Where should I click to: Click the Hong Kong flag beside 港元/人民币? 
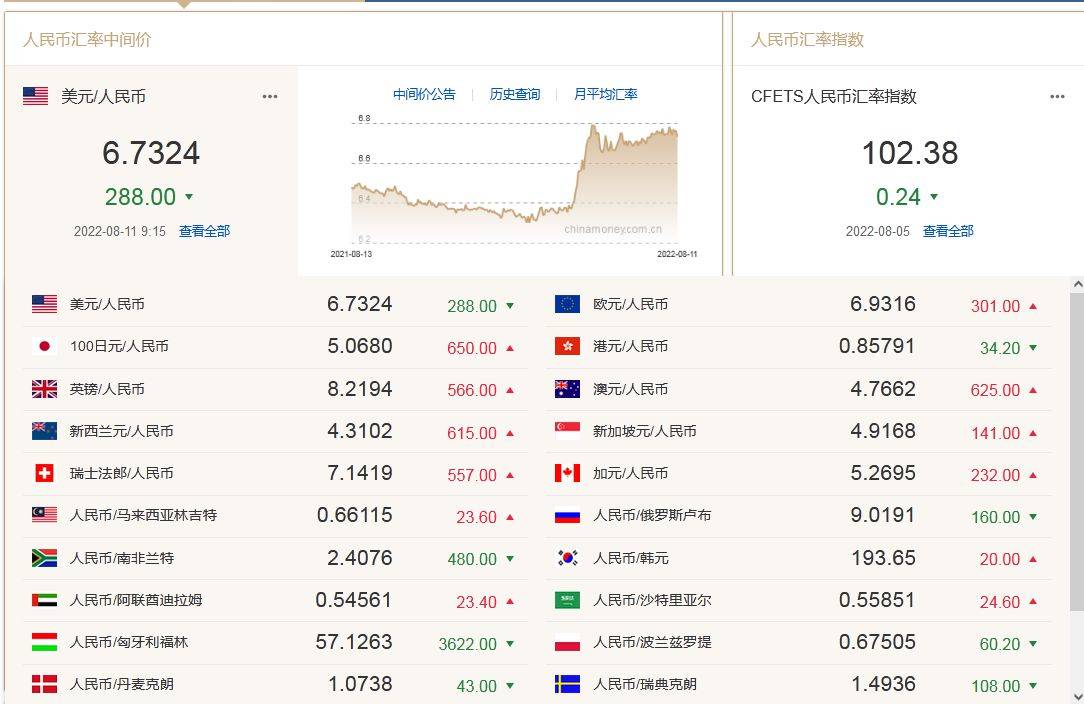(567, 346)
